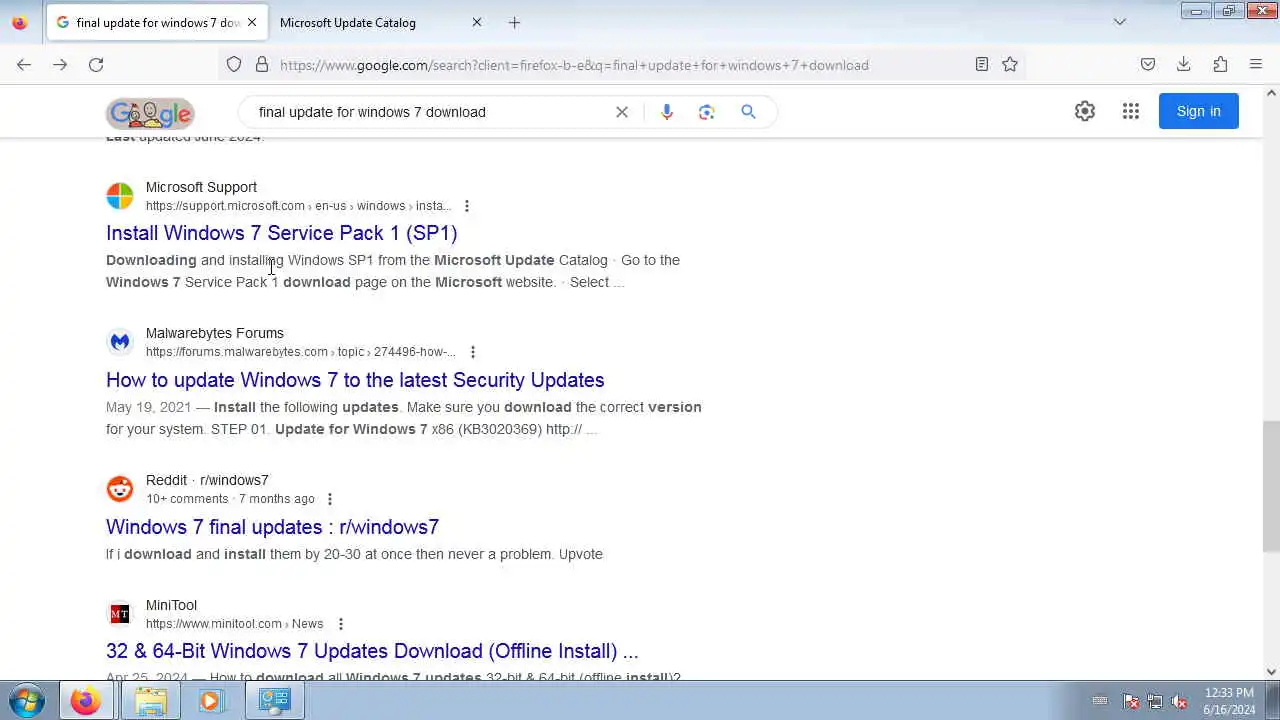Click the Malwarebytes Forums favicon
Image resolution: width=1280 pixels, height=720 pixels.
point(120,342)
